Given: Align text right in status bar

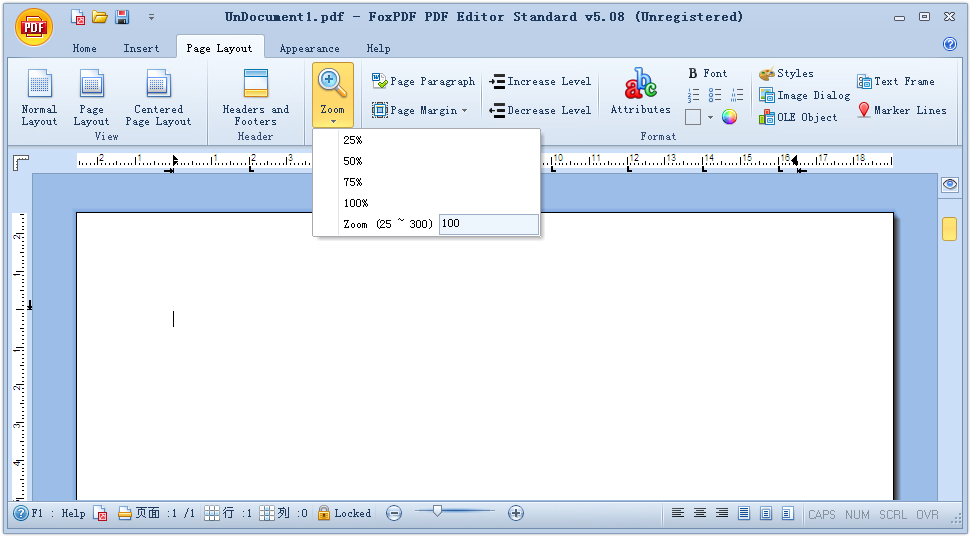Looking at the screenshot, I should coord(721,513).
